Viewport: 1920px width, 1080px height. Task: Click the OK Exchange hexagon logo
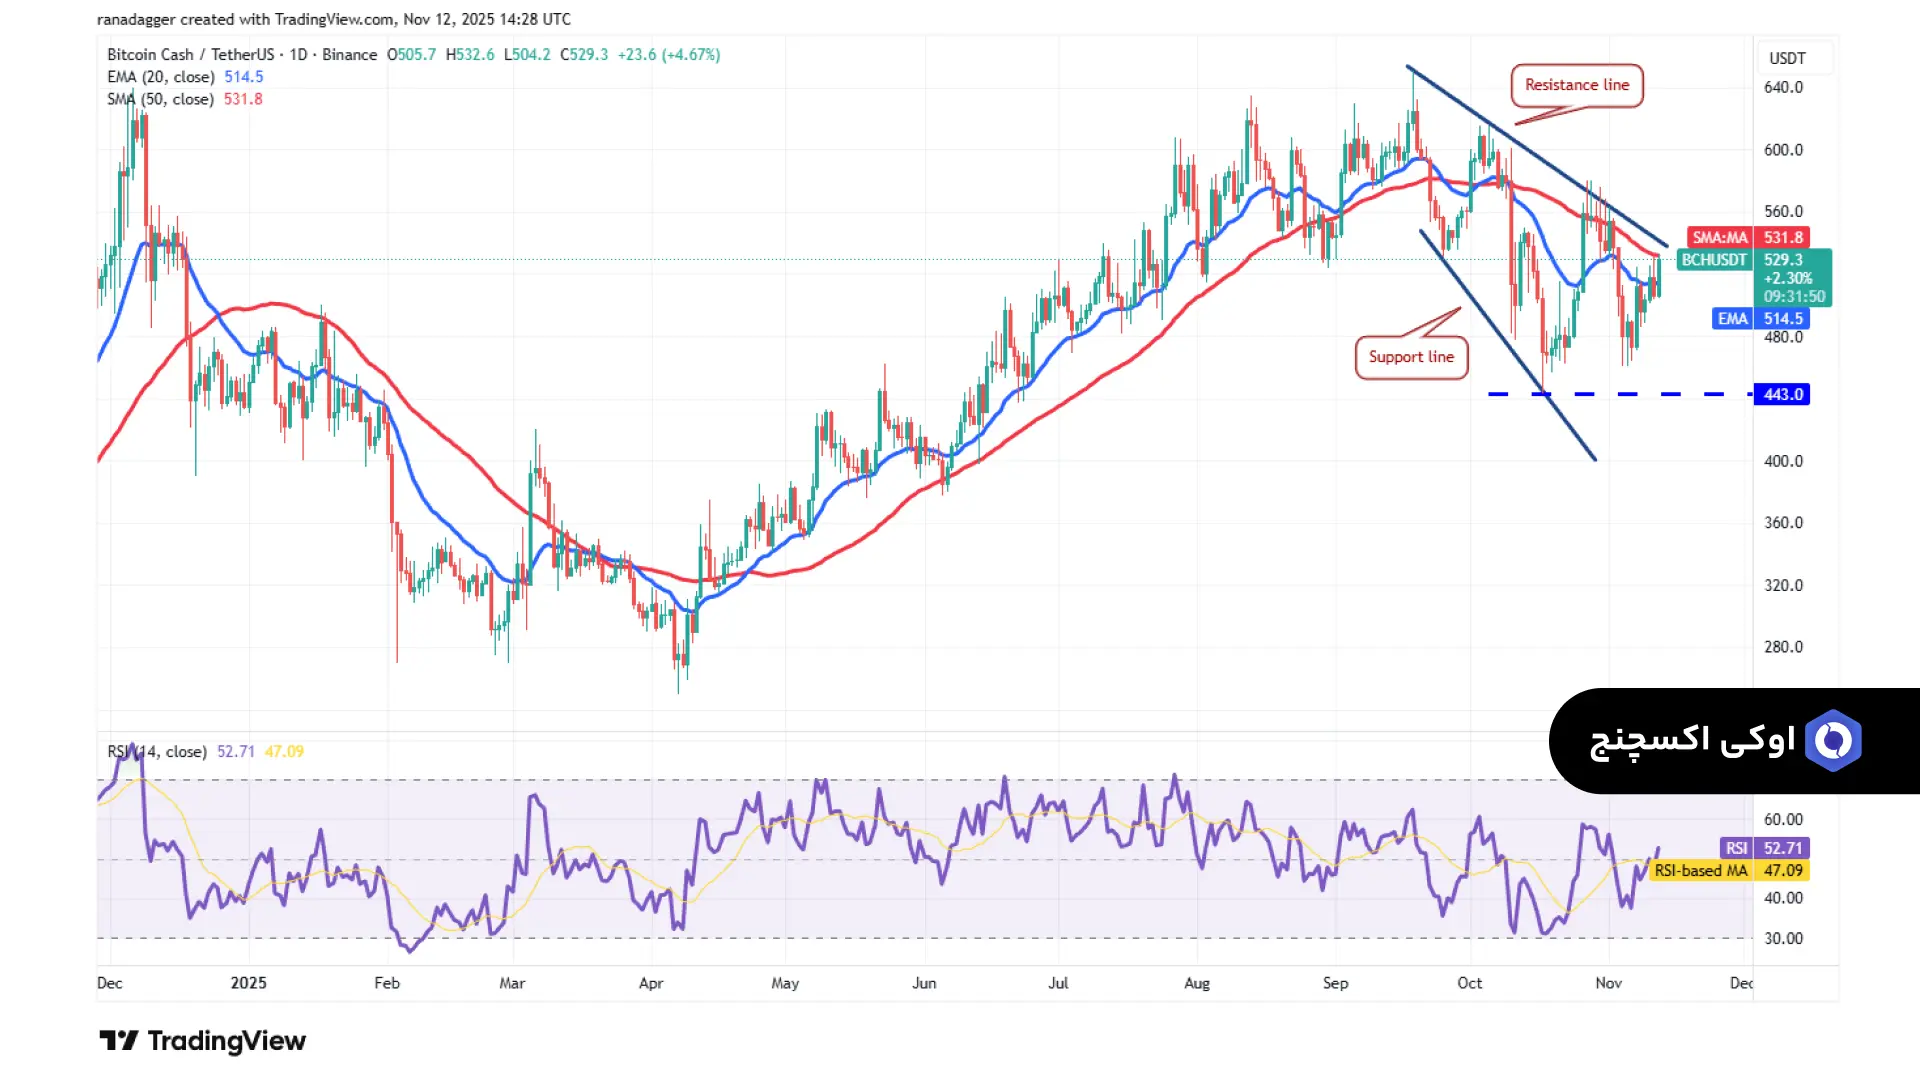point(1833,741)
